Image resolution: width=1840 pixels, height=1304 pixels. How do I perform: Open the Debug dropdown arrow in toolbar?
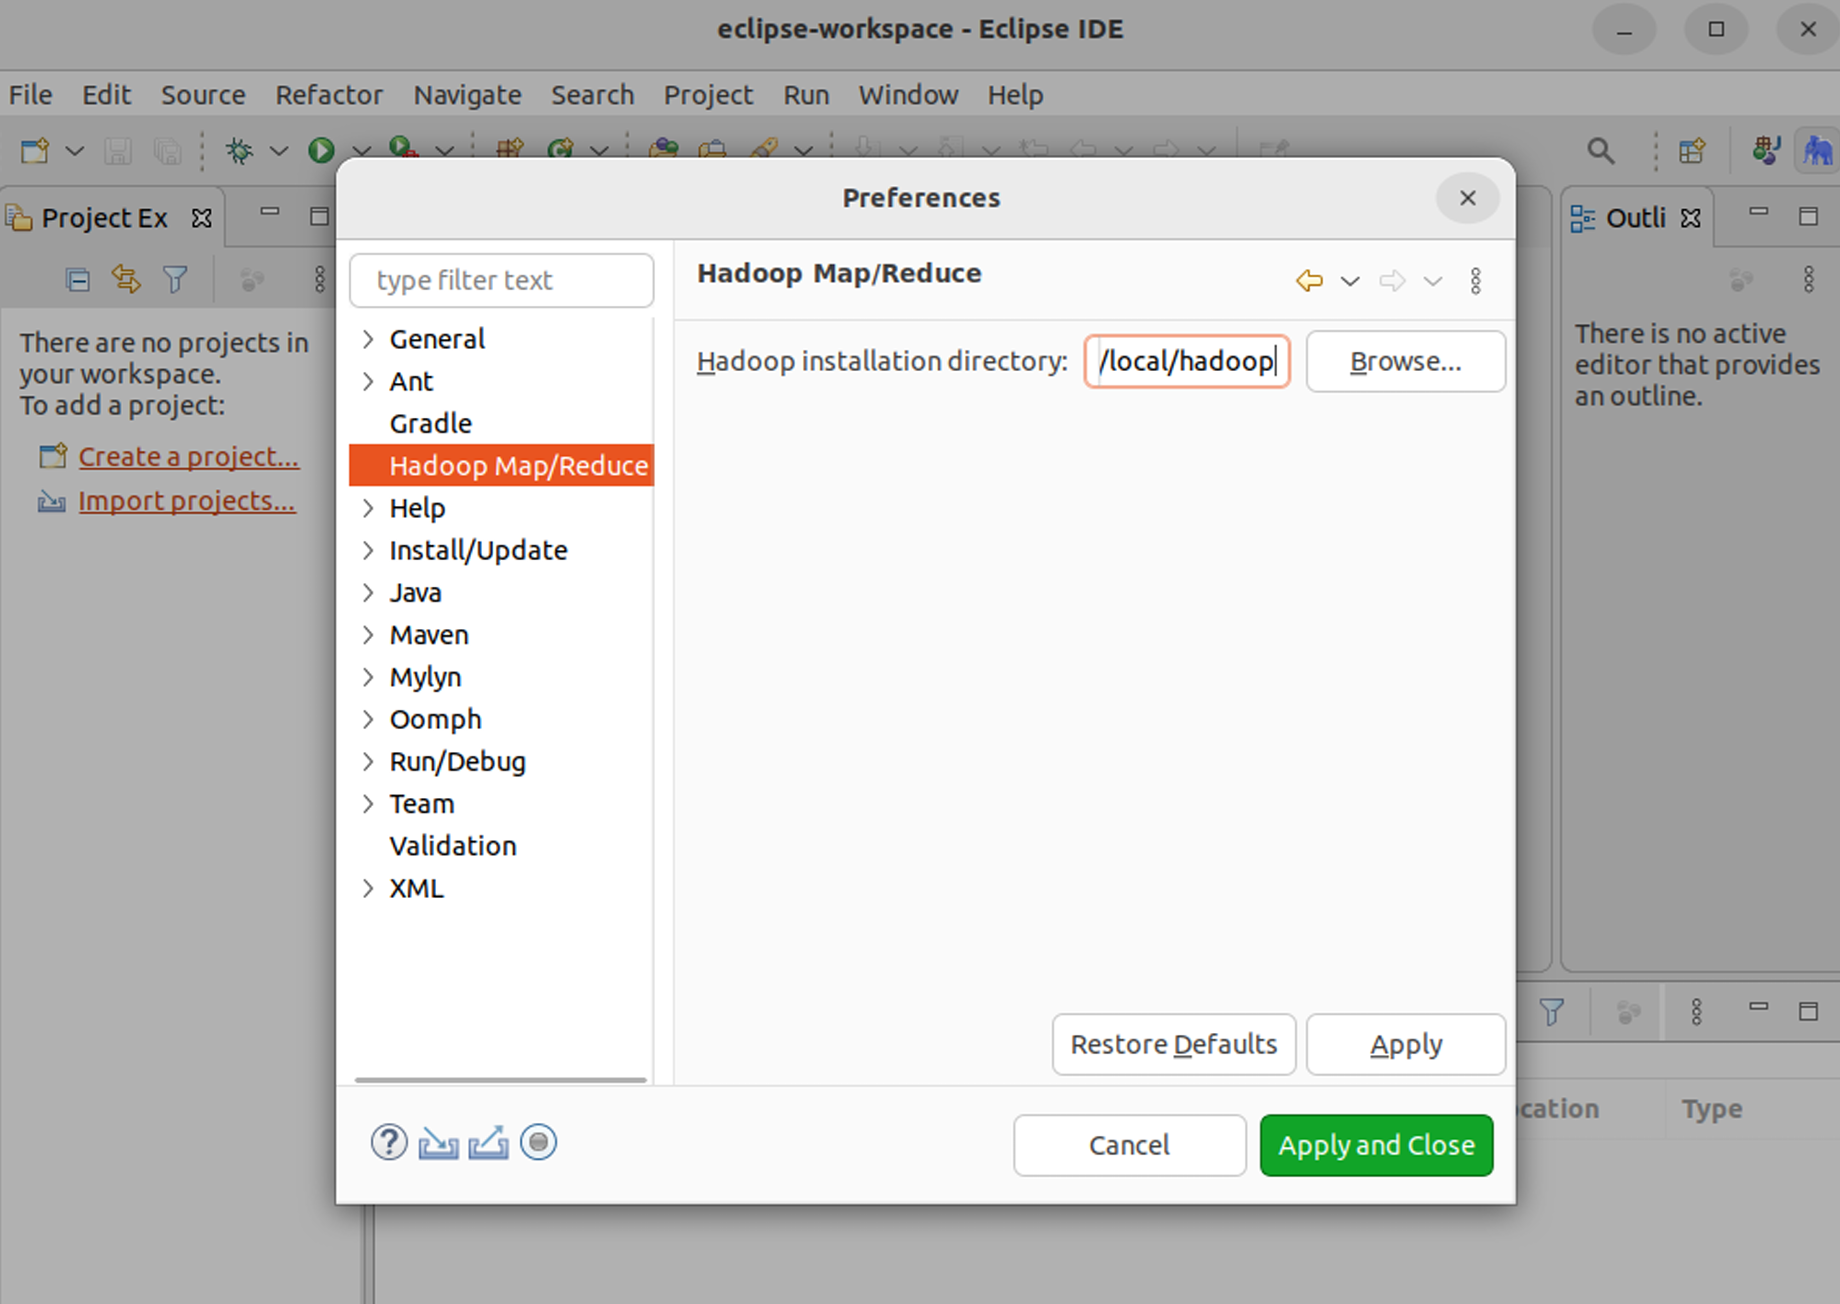279,151
